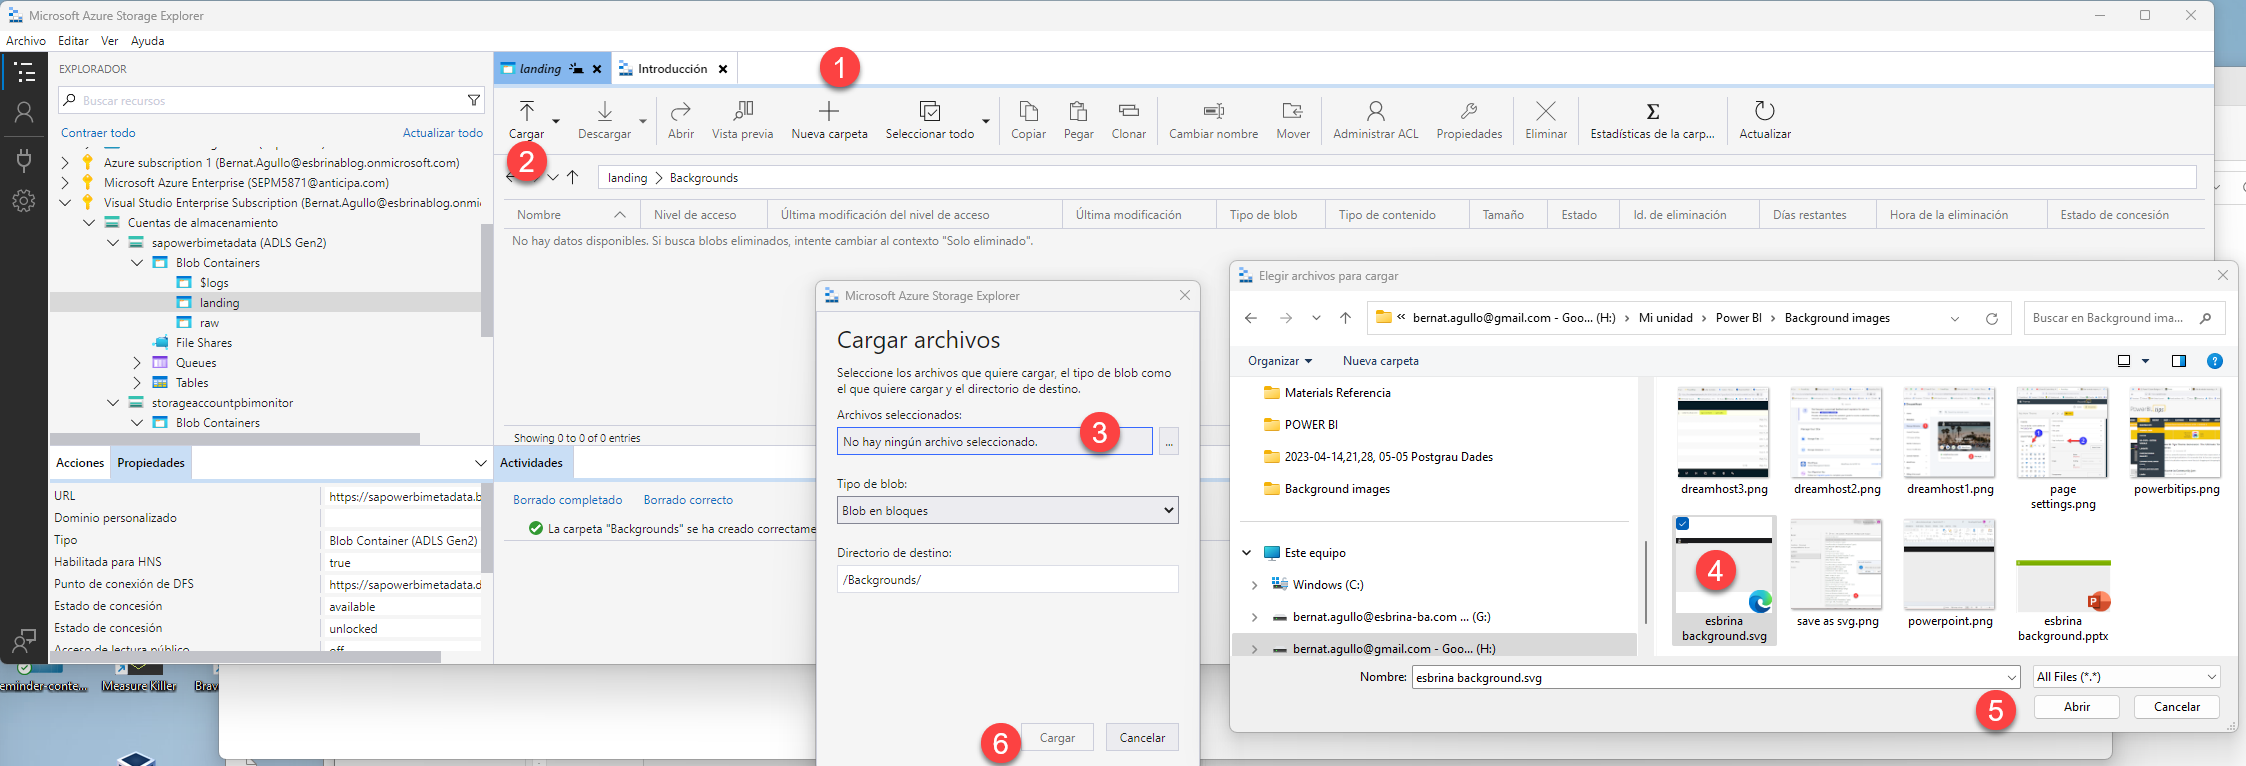The image size is (2246, 766).
Task: Click the Actualizar refresh icon
Action: pos(1764,111)
